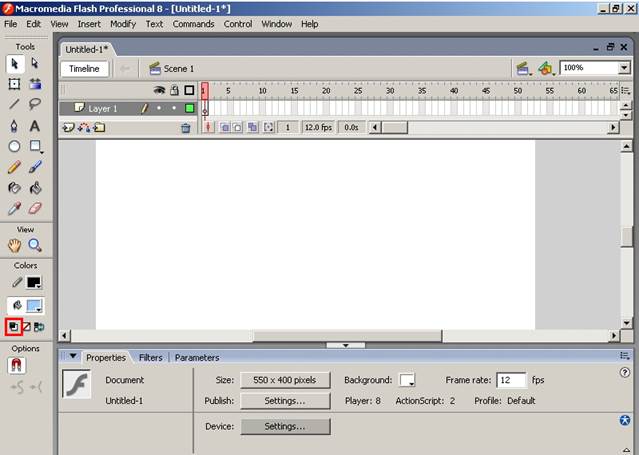The image size is (639, 455).
Task: Select the Zoom magnifier tool
Action: pos(35,245)
